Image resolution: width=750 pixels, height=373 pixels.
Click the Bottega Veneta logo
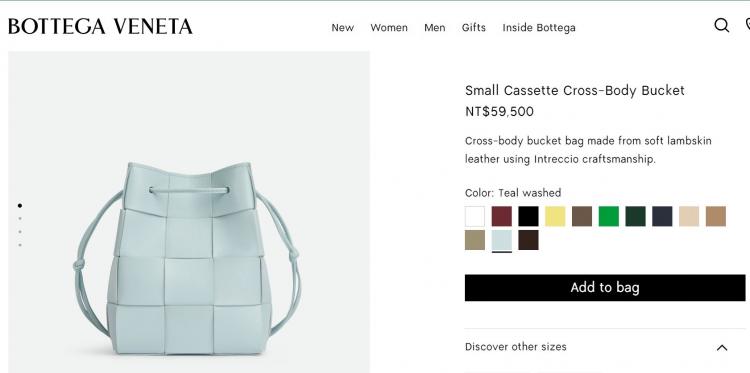[100, 27]
